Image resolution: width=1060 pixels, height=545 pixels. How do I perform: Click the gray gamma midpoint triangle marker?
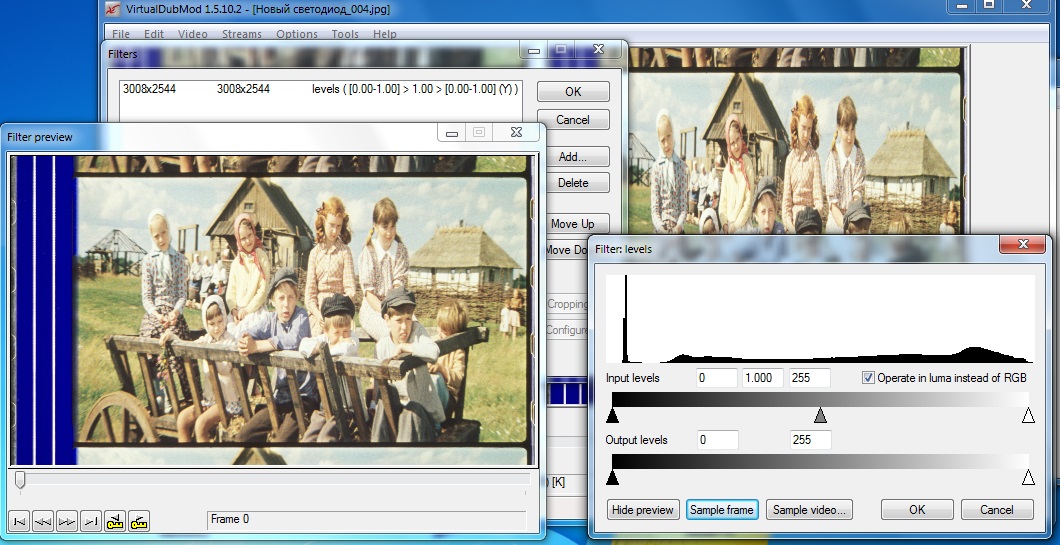(820, 415)
